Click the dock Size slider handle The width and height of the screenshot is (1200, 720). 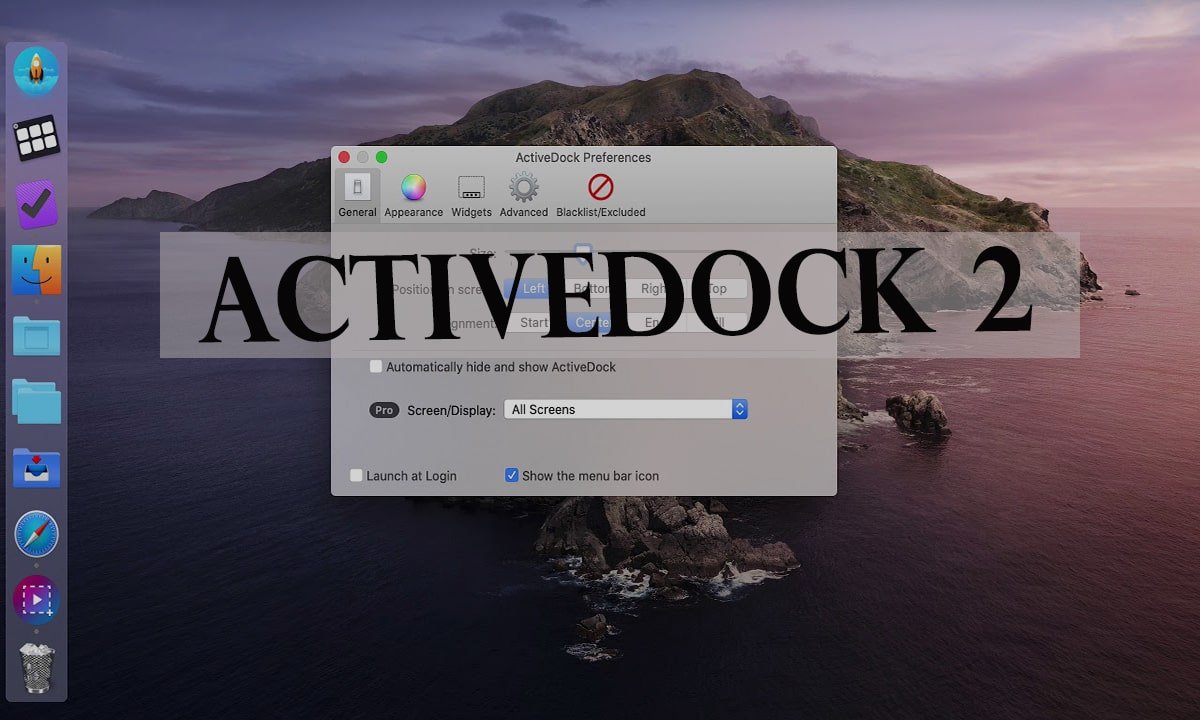583,253
